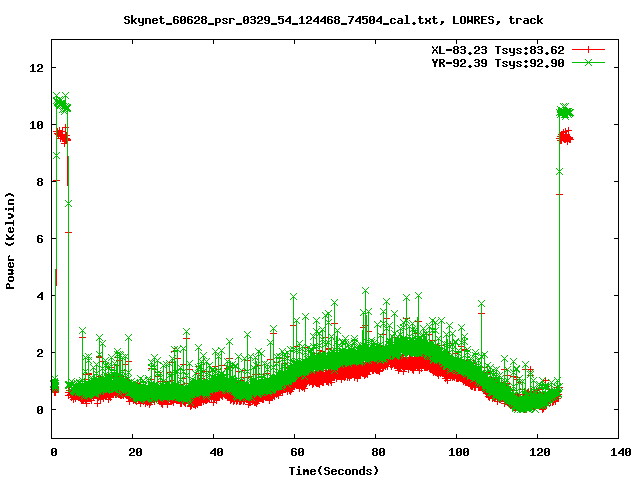Click the y-axis tick value 6

[x=40, y=239]
